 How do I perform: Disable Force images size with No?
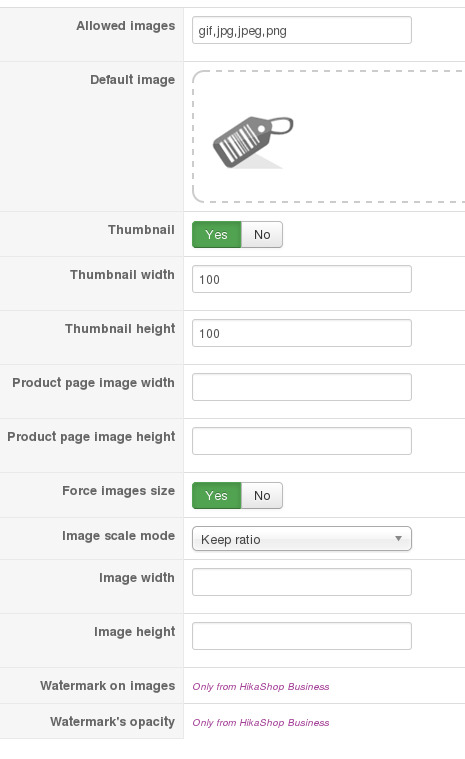coord(262,496)
